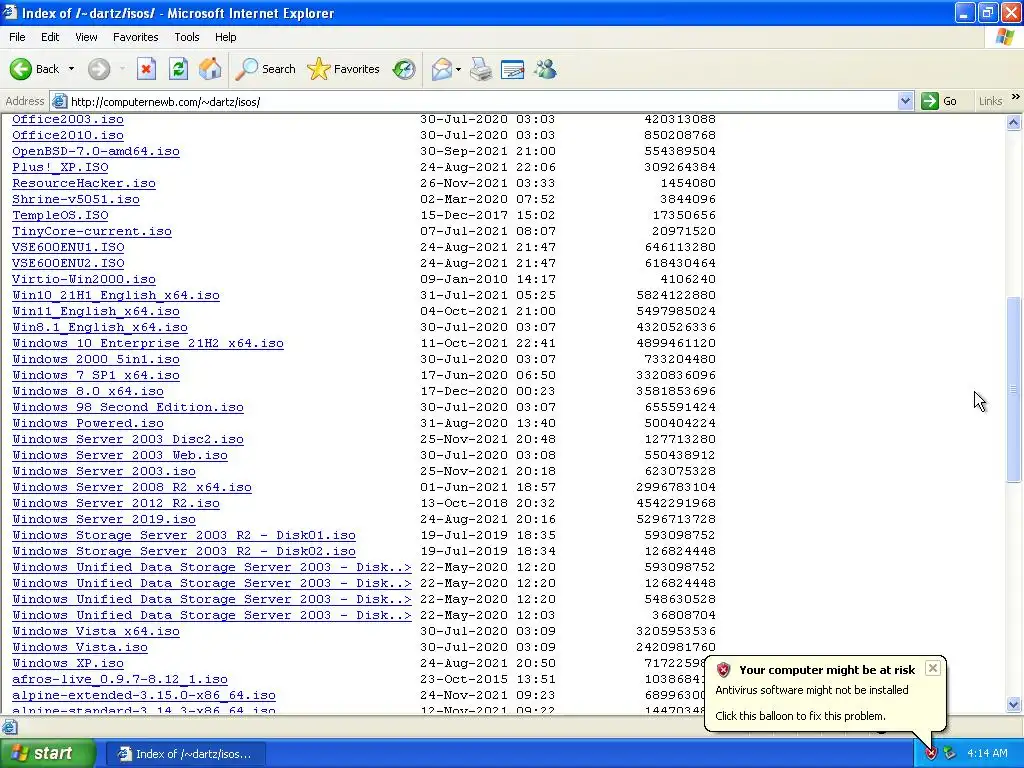The height and width of the screenshot is (768, 1024).
Task: Open Windows_Vista_x64.iso link
Action: point(96,631)
